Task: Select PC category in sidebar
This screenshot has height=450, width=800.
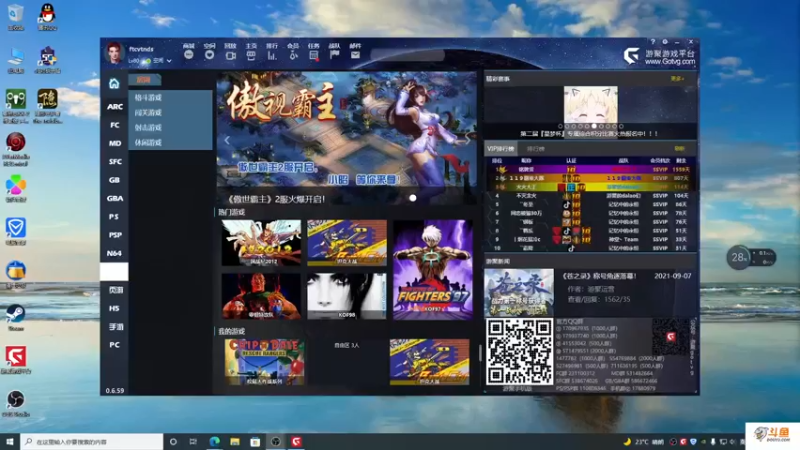Action: (x=114, y=345)
